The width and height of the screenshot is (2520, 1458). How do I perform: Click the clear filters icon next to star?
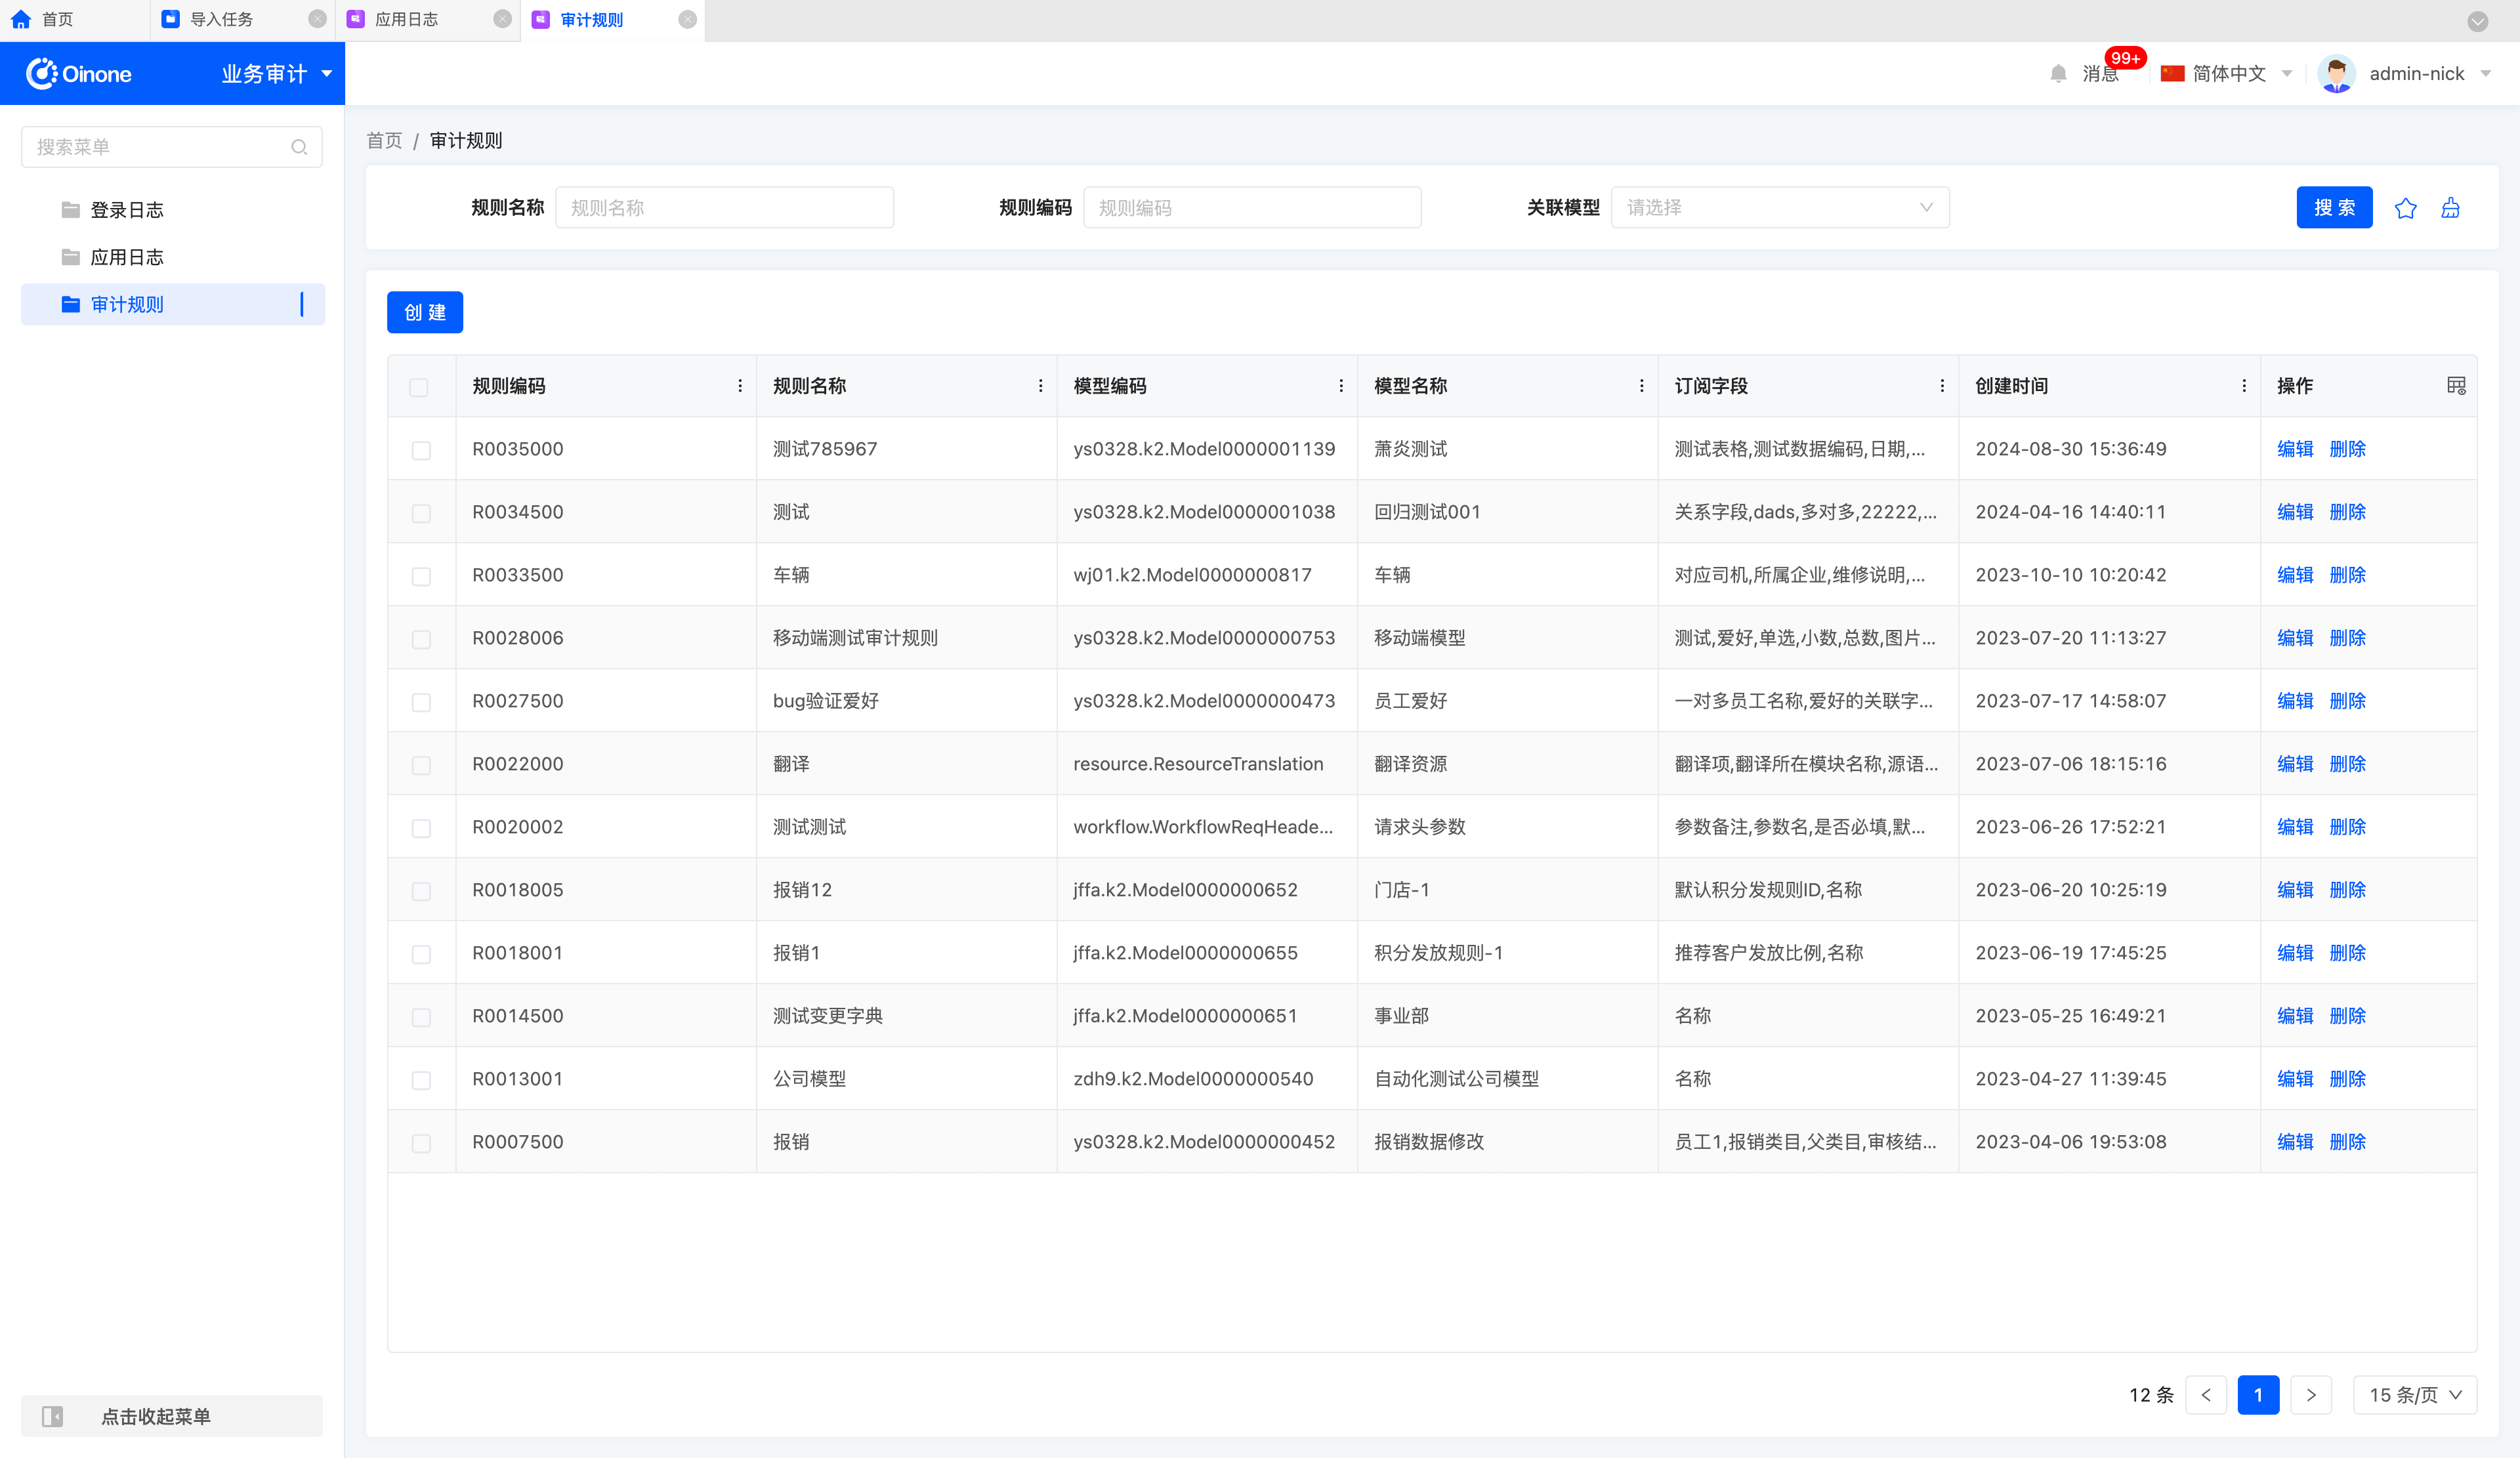(x=2450, y=207)
